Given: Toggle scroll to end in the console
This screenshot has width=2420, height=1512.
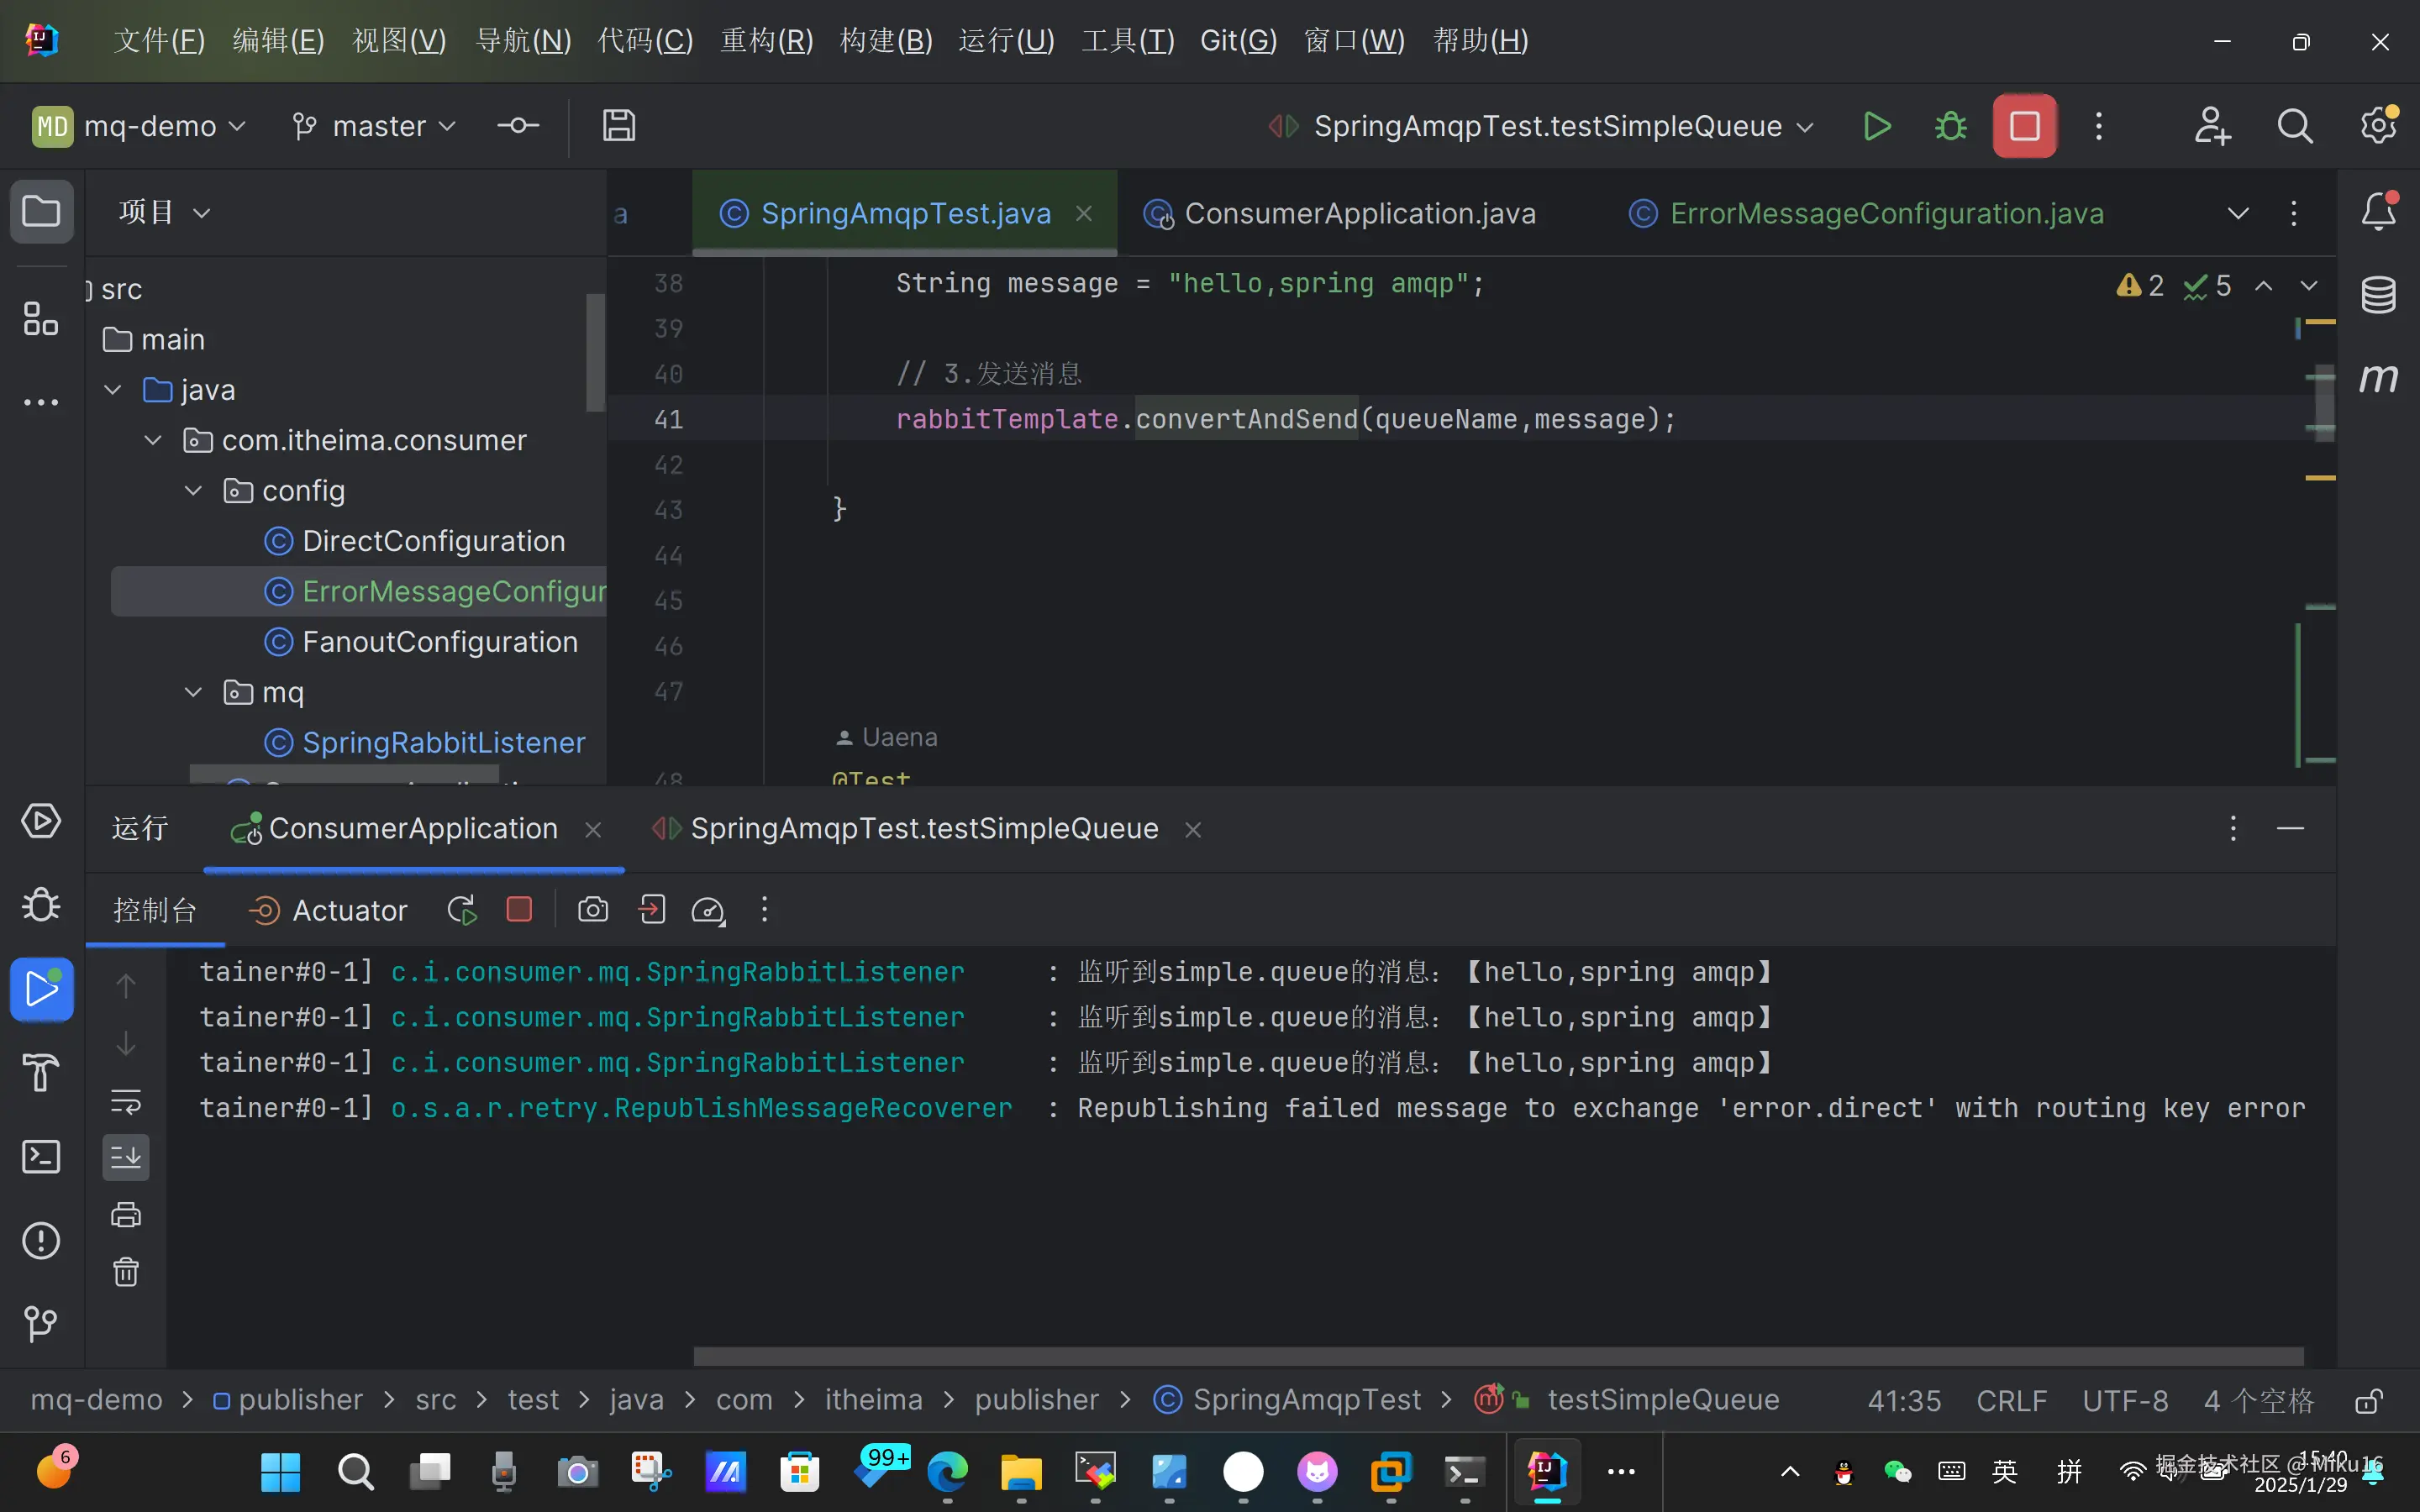Looking at the screenshot, I should [x=126, y=1157].
